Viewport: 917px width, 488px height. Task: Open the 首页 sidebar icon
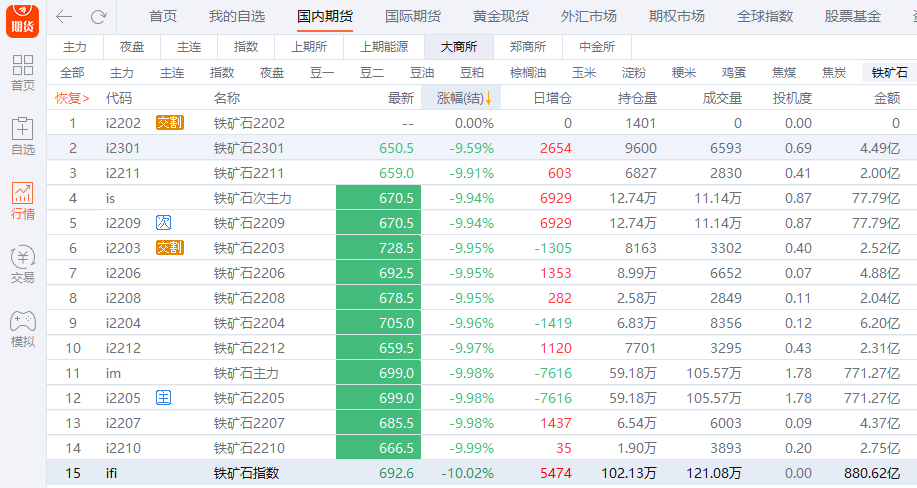pyautogui.click(x=22, y=73)
